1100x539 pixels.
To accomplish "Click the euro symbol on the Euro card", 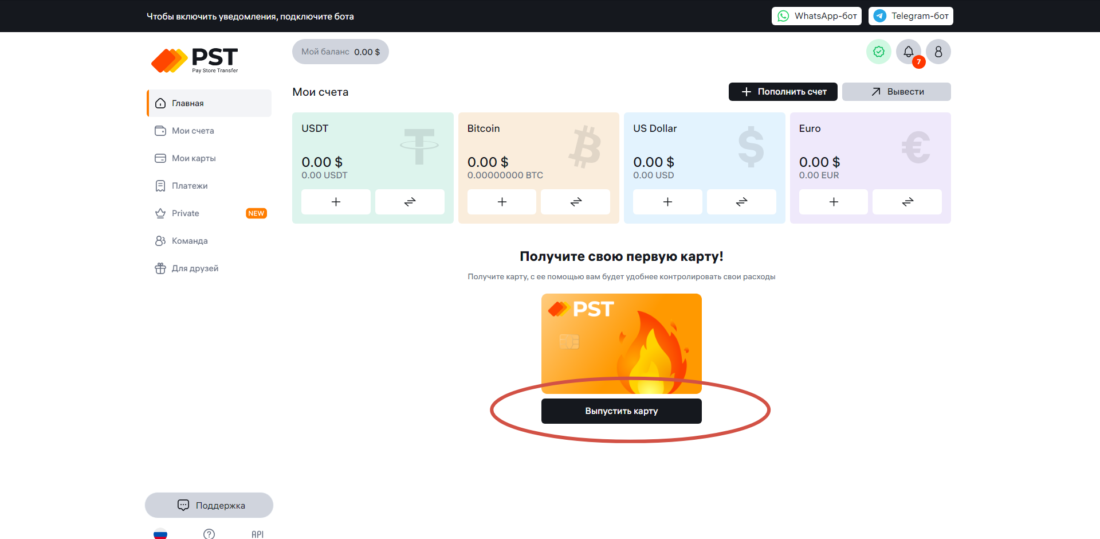I will (915, 147).
